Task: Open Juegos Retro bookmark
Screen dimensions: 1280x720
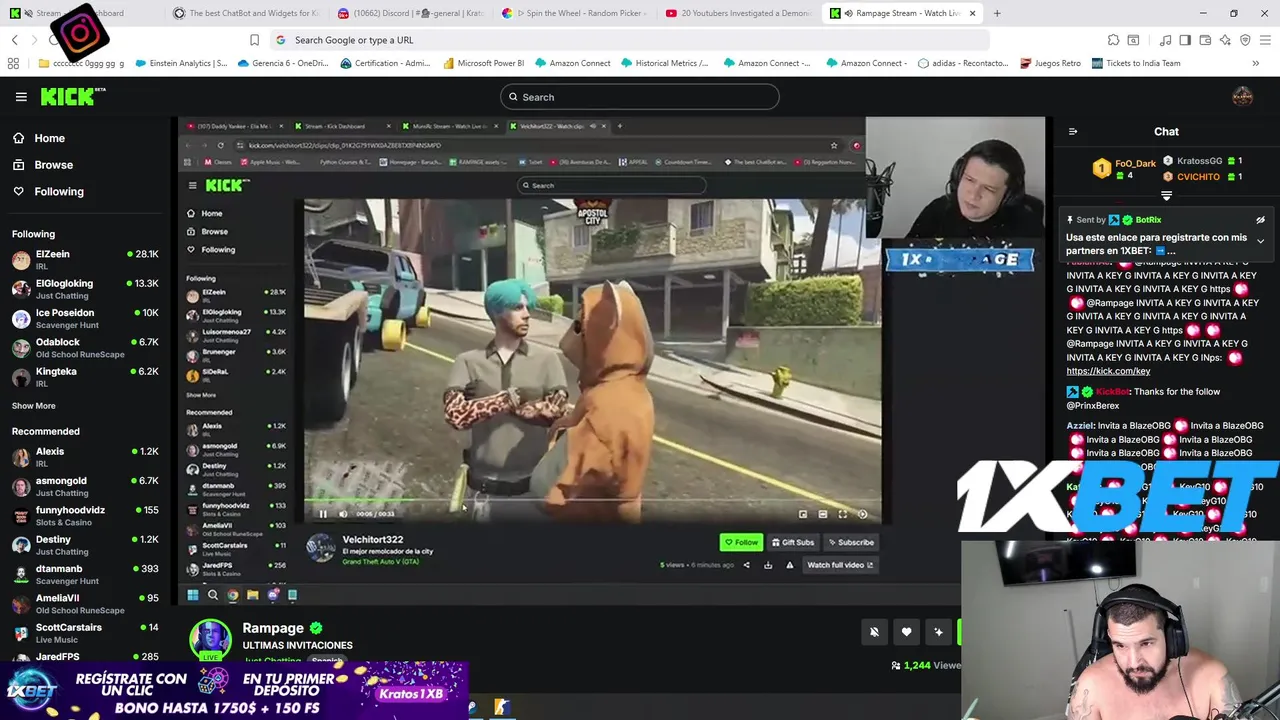Action: (1050, 63)
